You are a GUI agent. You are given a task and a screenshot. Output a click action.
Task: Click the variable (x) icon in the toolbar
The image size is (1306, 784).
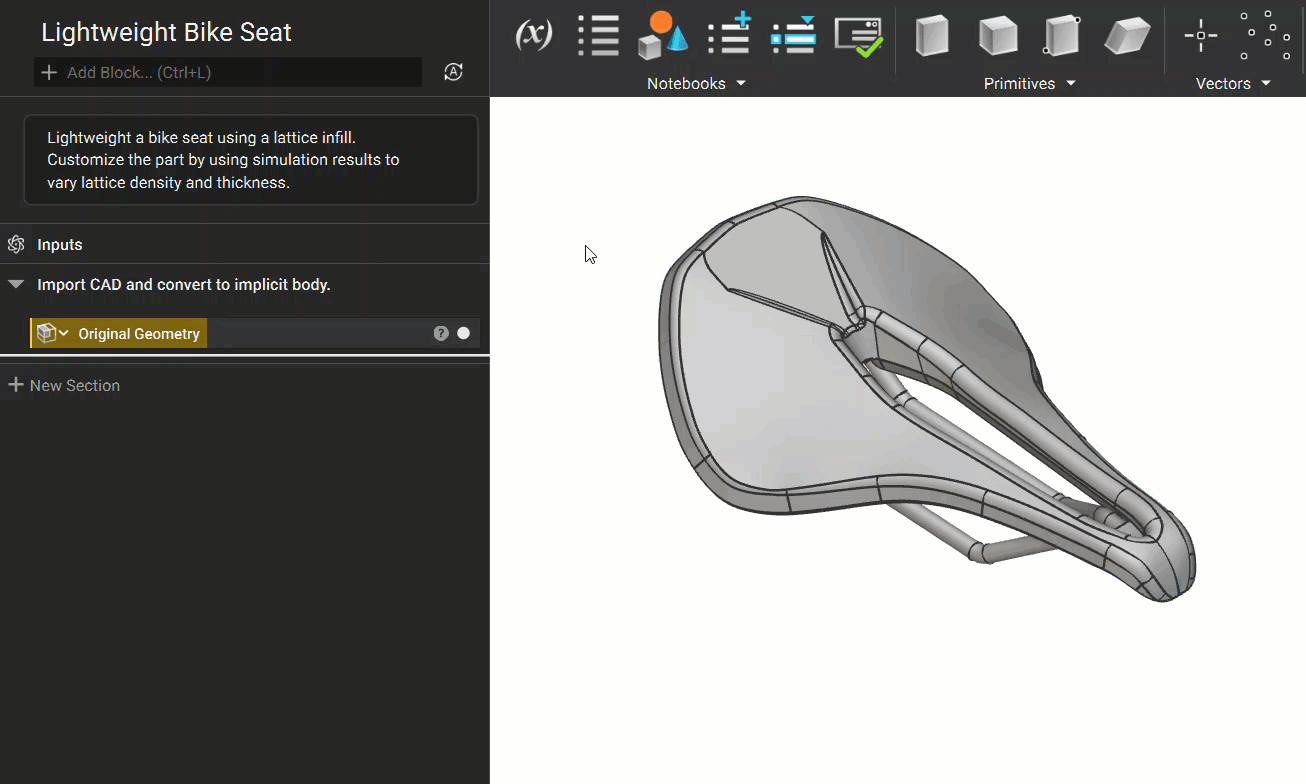coord(534,36)
